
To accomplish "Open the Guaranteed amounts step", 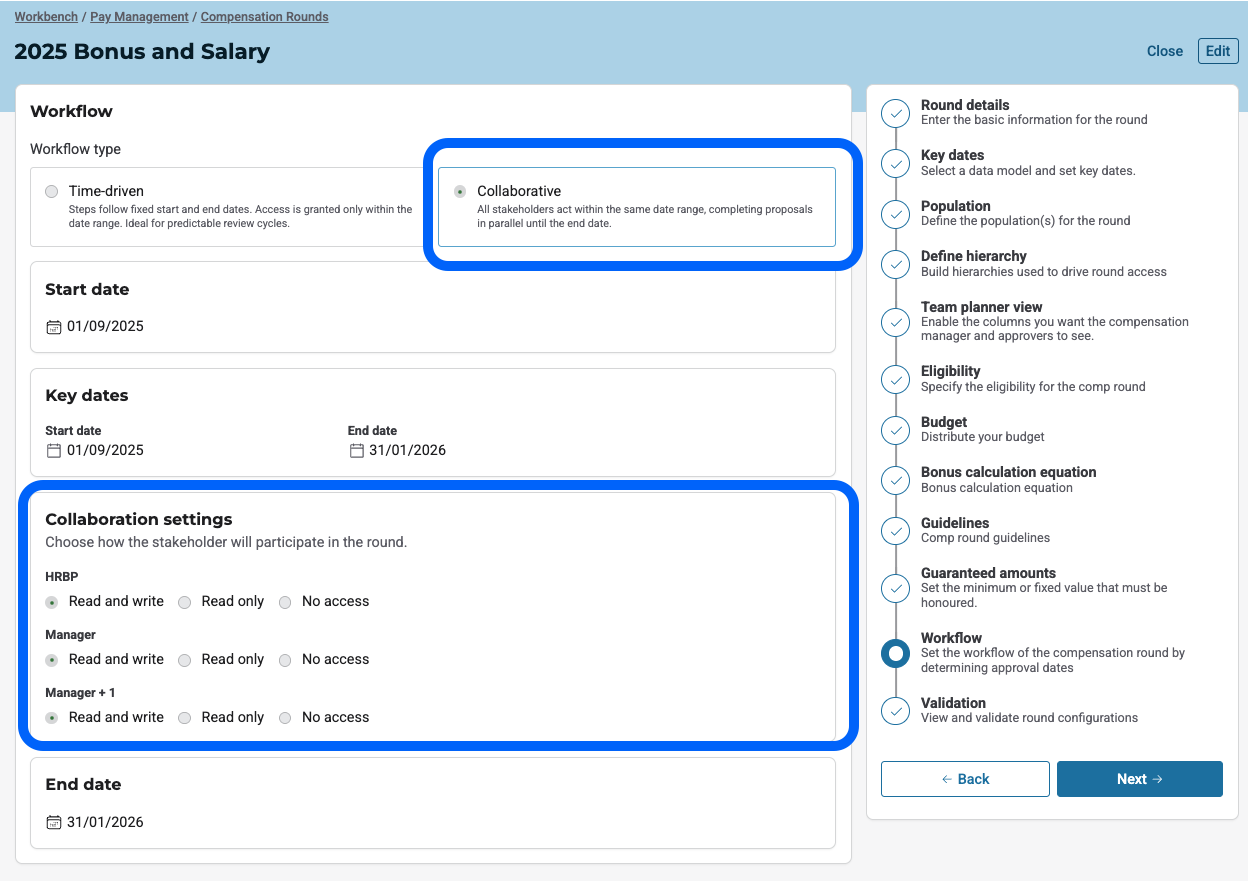I will [988, 573].
